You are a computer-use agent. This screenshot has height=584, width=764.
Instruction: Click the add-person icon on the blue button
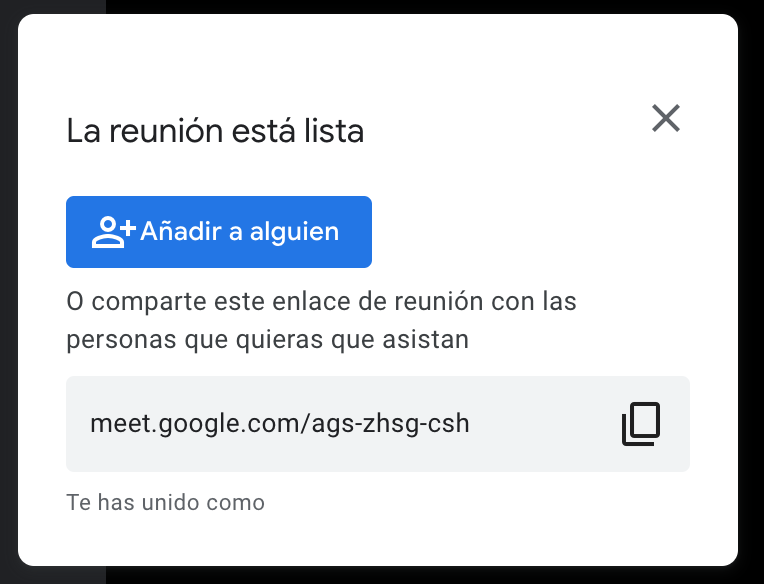(114, 232)
